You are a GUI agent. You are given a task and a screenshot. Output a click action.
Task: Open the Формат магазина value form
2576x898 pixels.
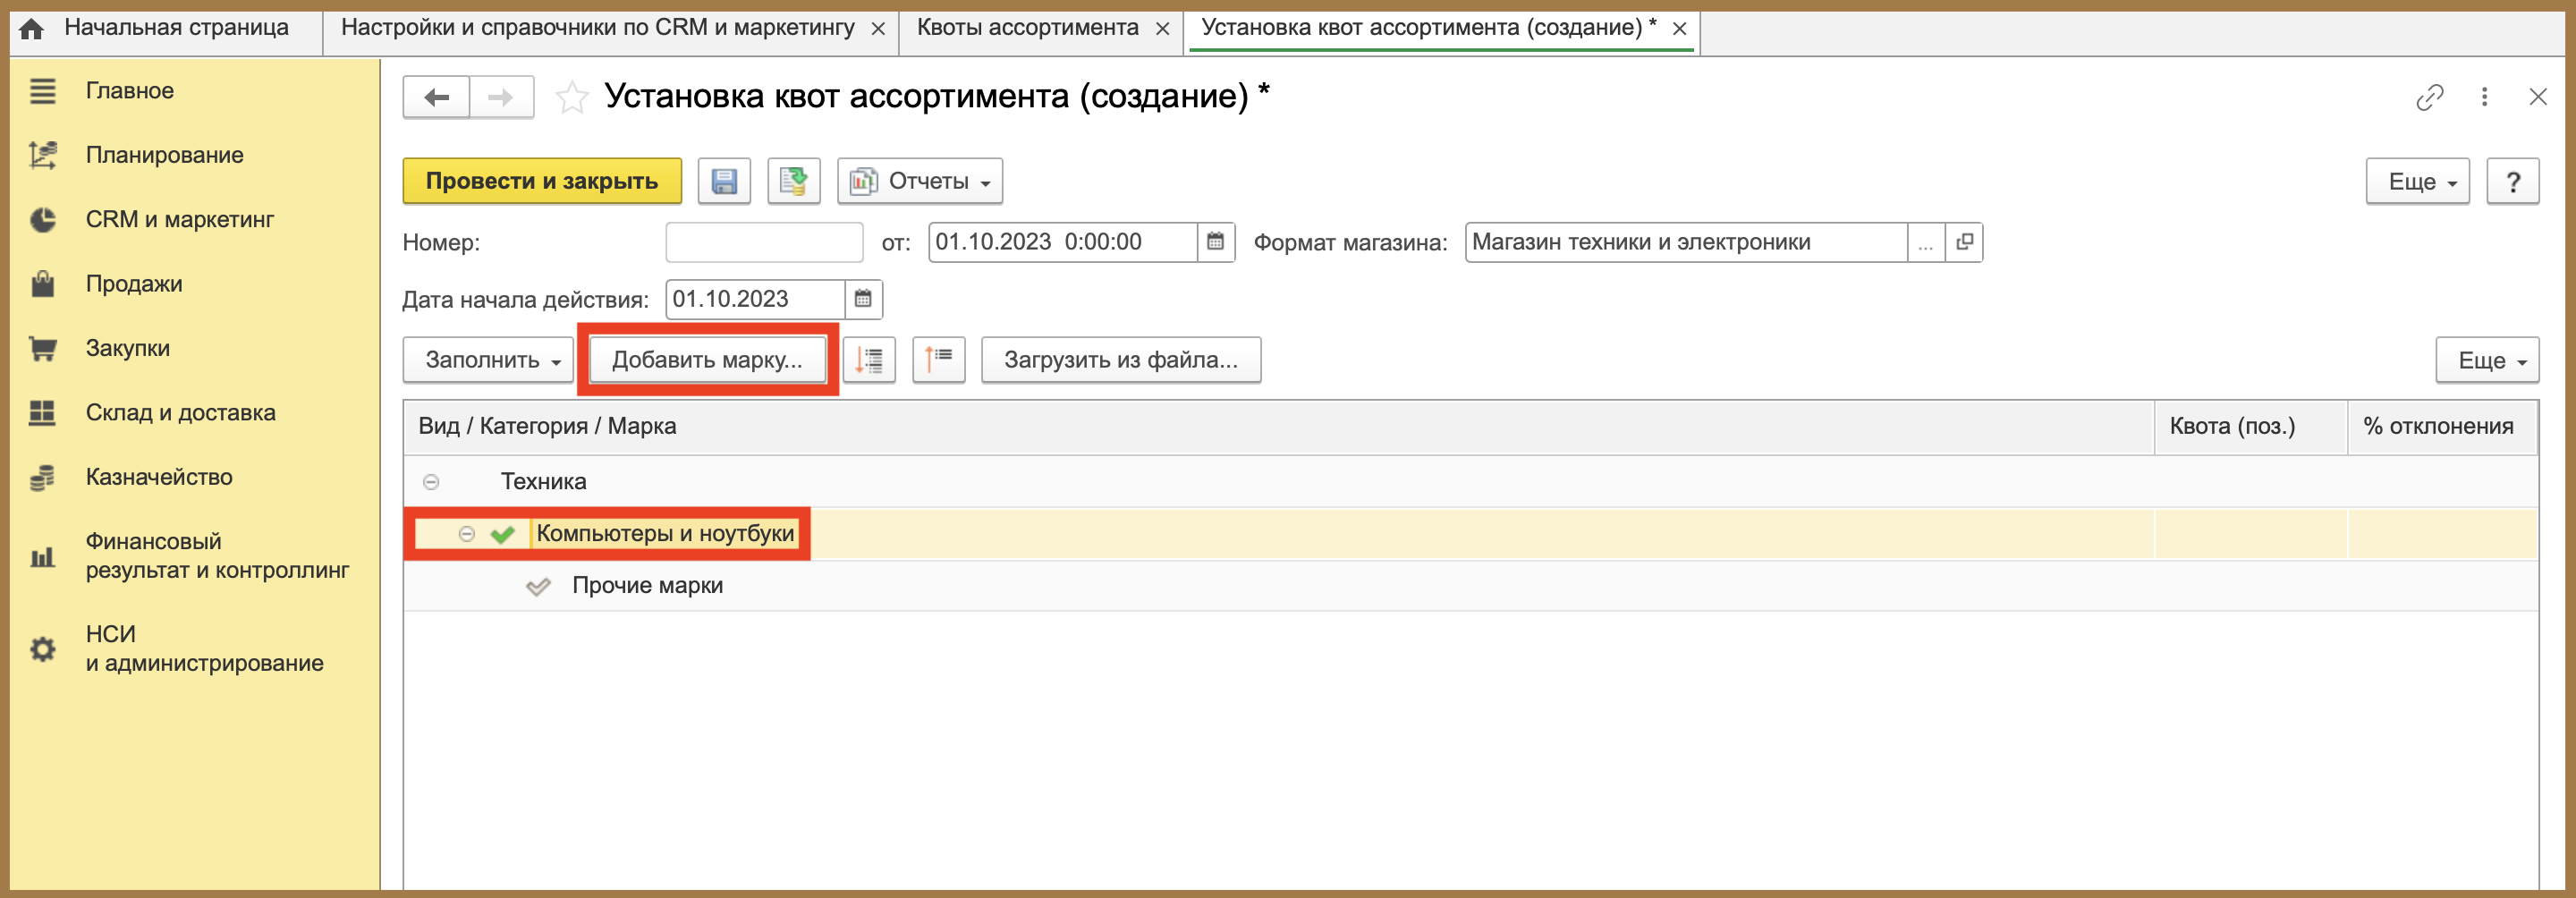[1964, 242]
